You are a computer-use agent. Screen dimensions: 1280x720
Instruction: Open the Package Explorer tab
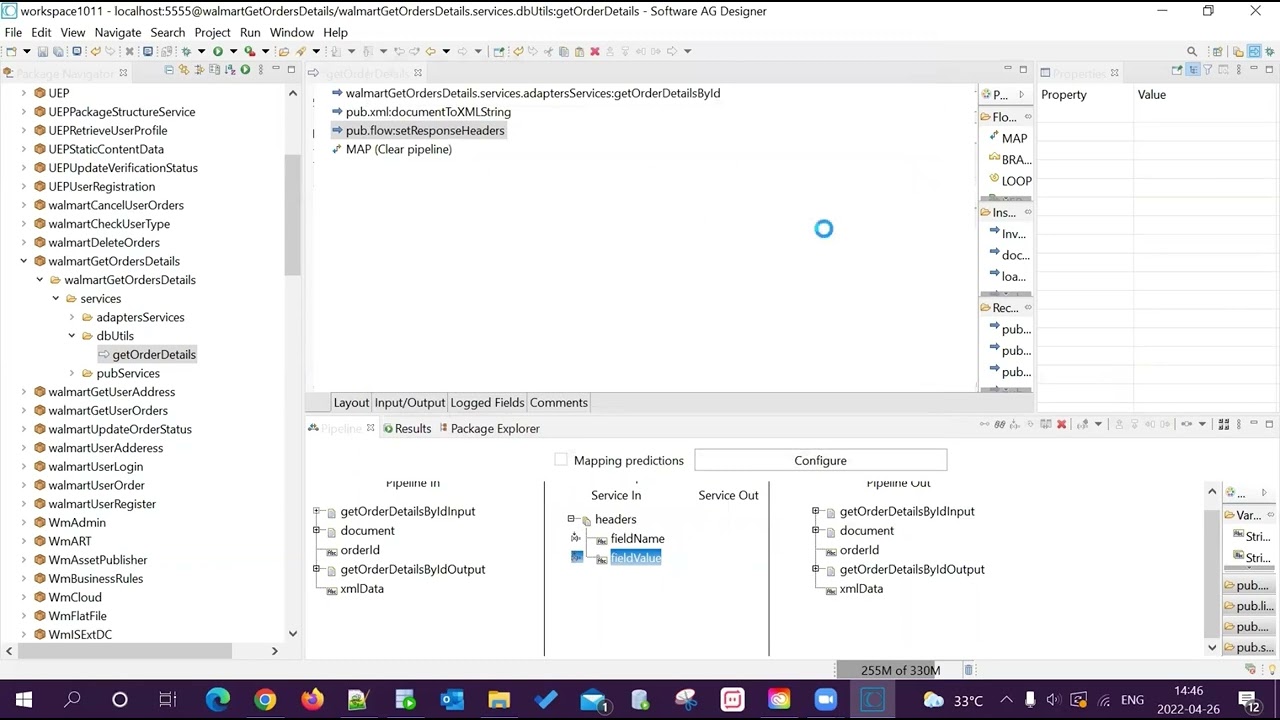coord(489,428)
